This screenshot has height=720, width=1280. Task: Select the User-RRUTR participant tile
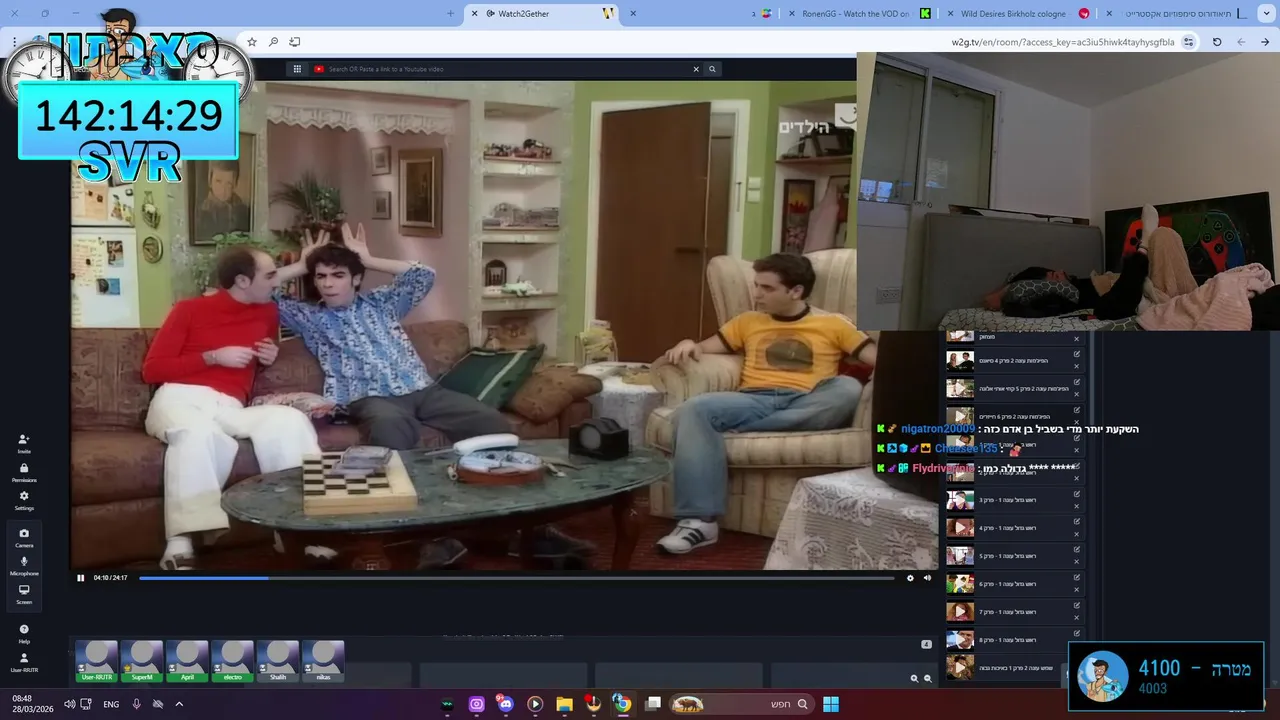pyautogui.click(x=96, y=661)
